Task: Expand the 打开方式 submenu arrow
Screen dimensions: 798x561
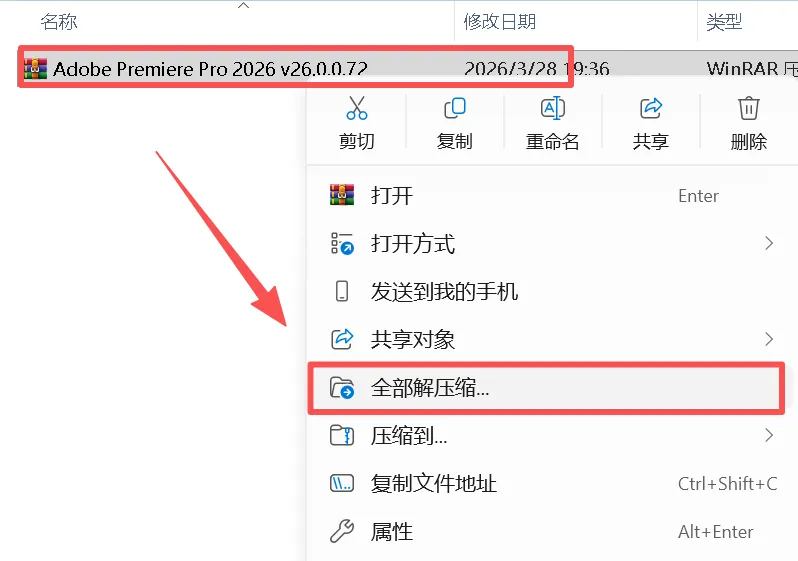Action: pyautogui.click(x=769, y=243)
